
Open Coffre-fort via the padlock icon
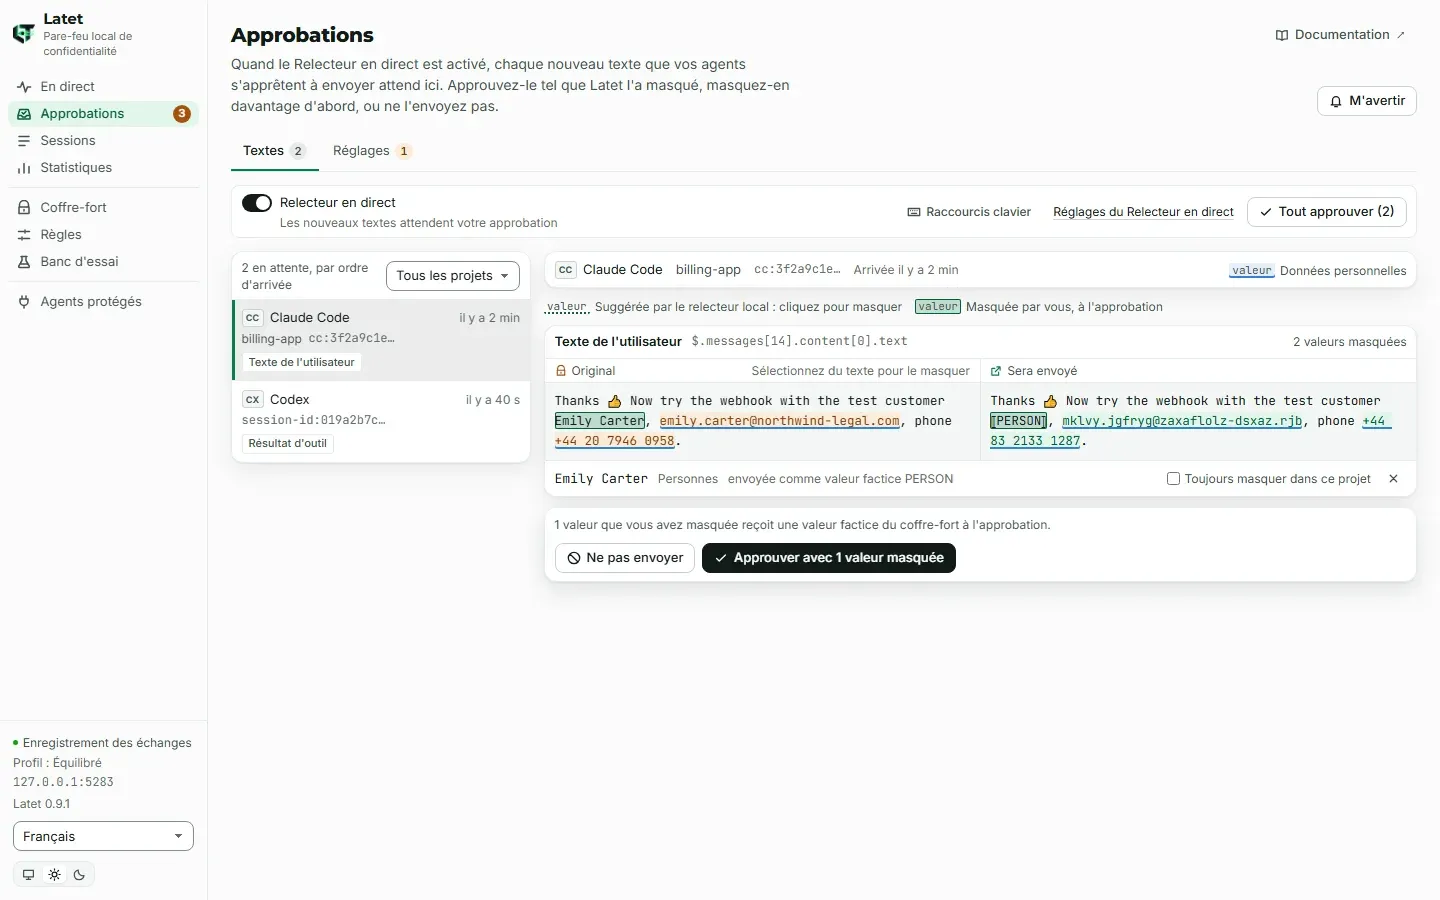(24, 208)
